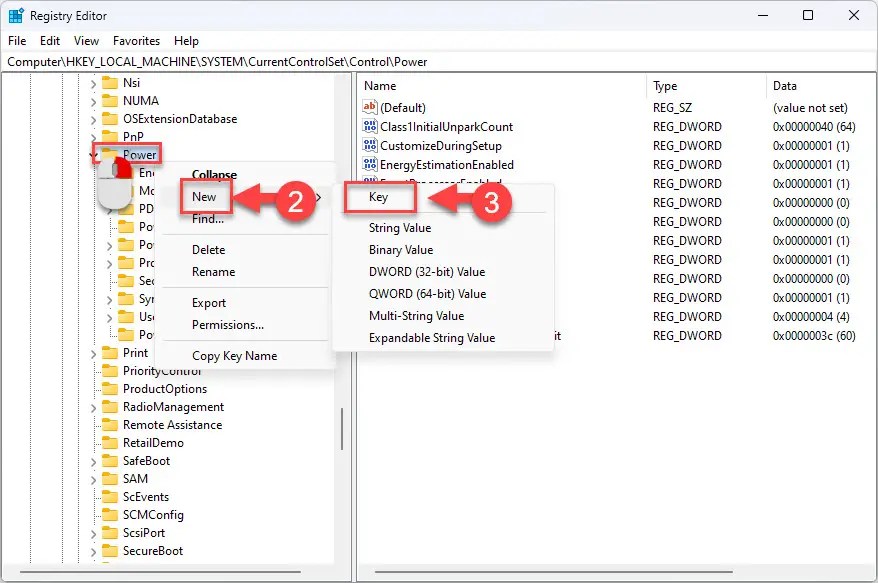Choose Key from the New submenu
Image resolution: width=878 pixels, height=583 pixels.
[x=381, y=197]
